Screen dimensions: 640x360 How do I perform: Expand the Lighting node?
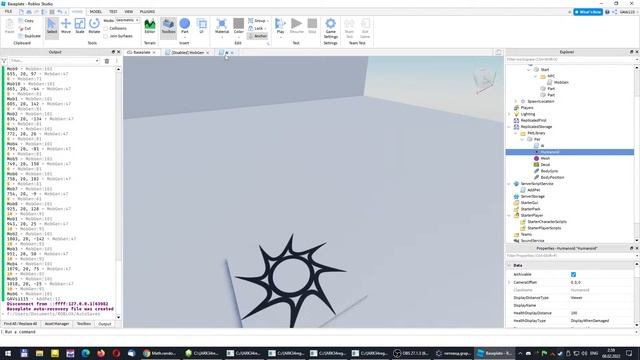[509, 114]
